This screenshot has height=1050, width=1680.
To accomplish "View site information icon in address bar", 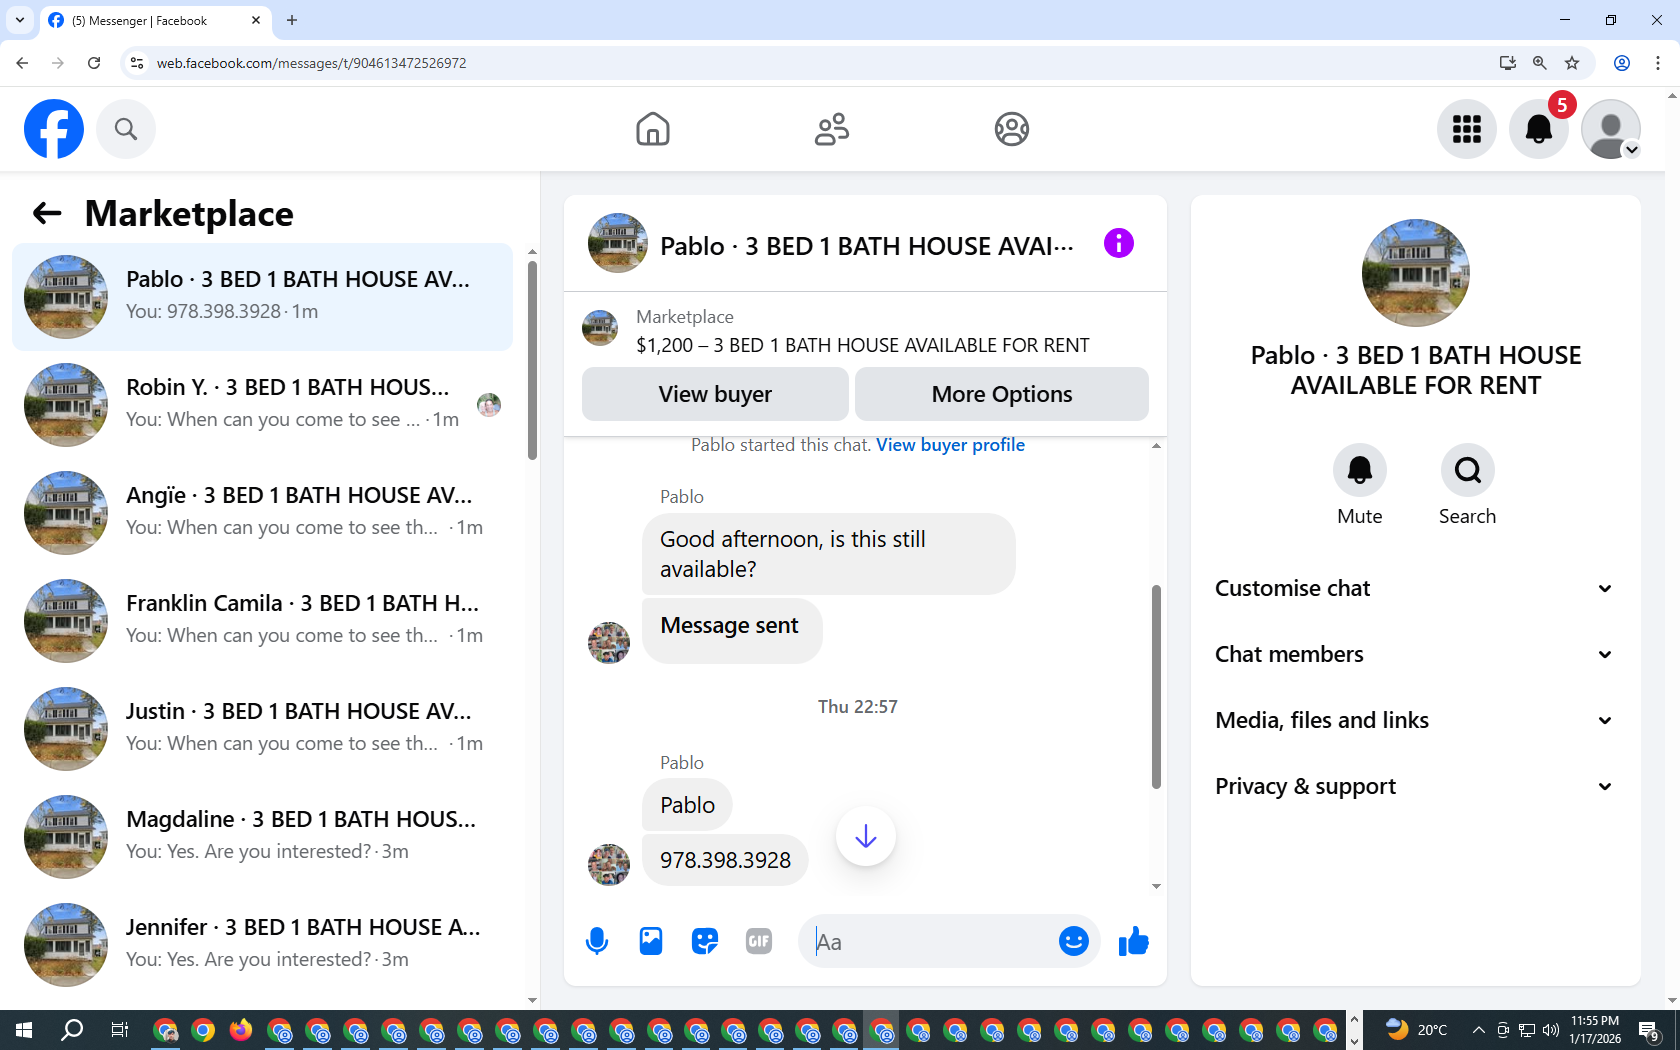I will tap(137, 63).
